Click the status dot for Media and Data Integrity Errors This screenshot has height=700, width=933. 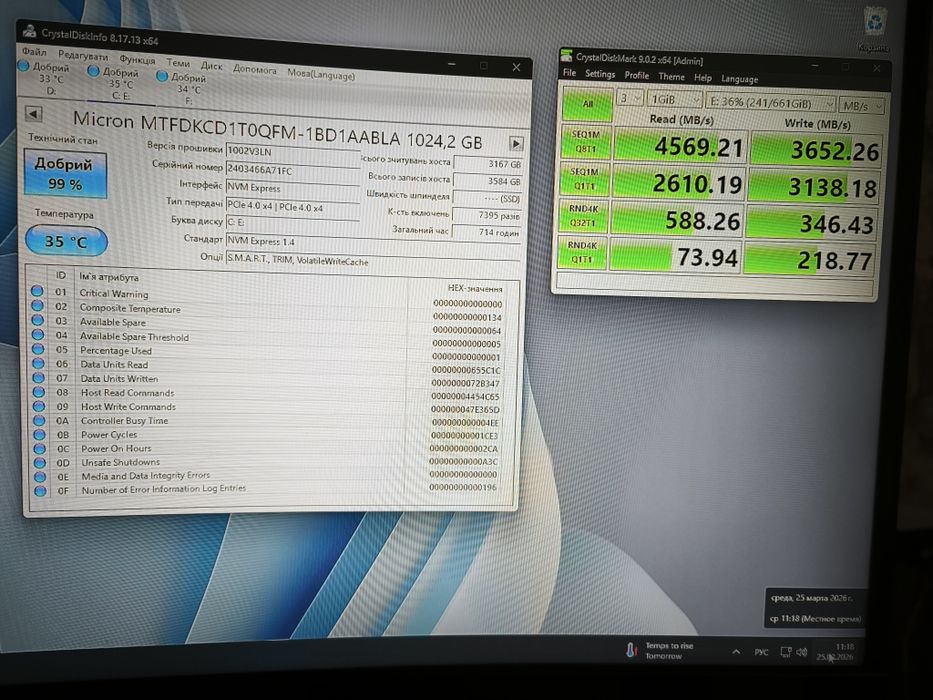click(x=40, y=477)
